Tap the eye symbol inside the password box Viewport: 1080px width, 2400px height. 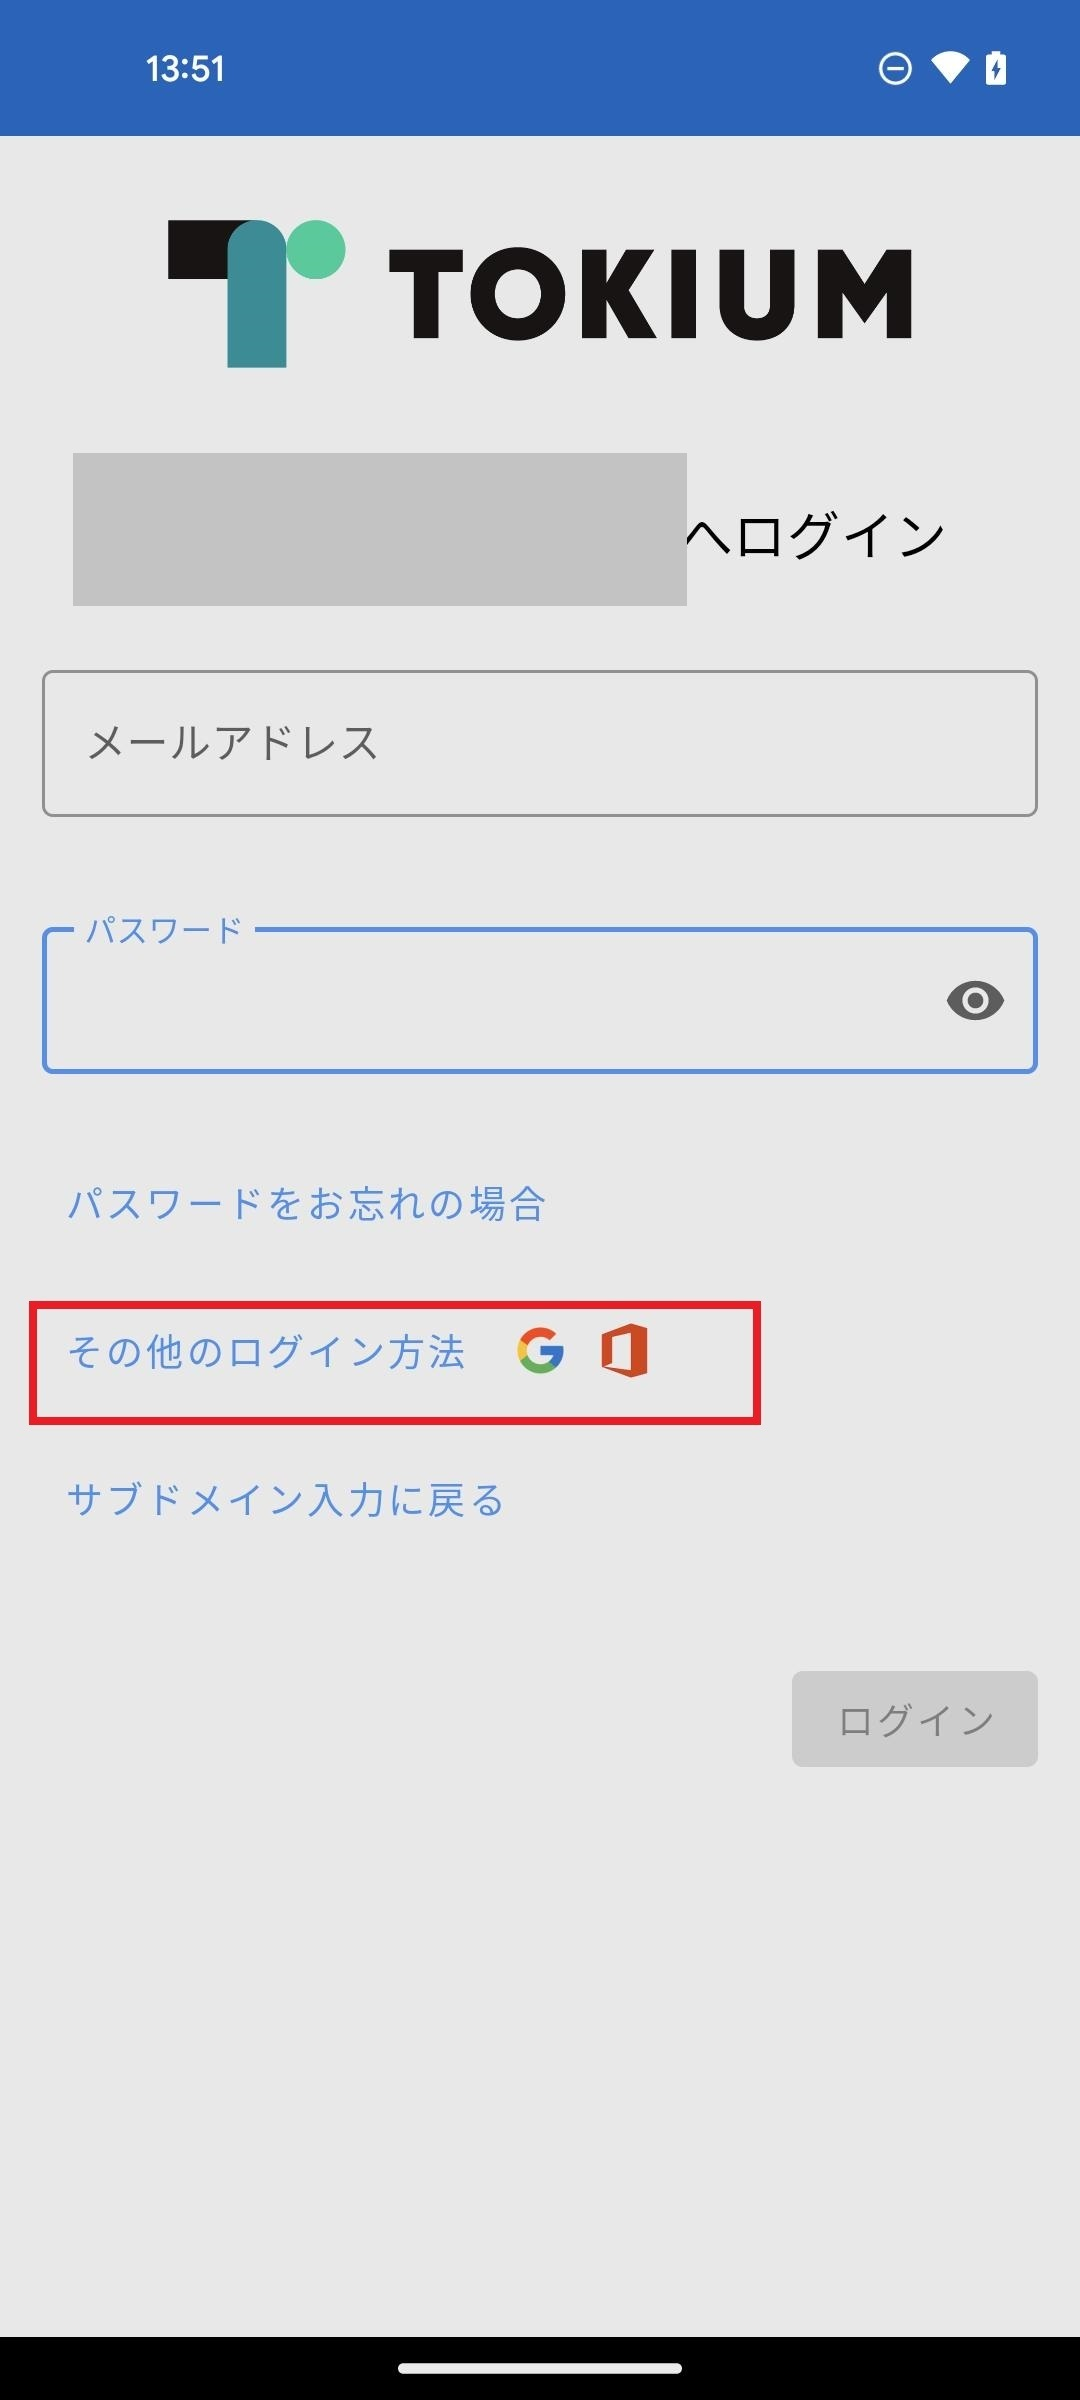(x=977, y=1000)
